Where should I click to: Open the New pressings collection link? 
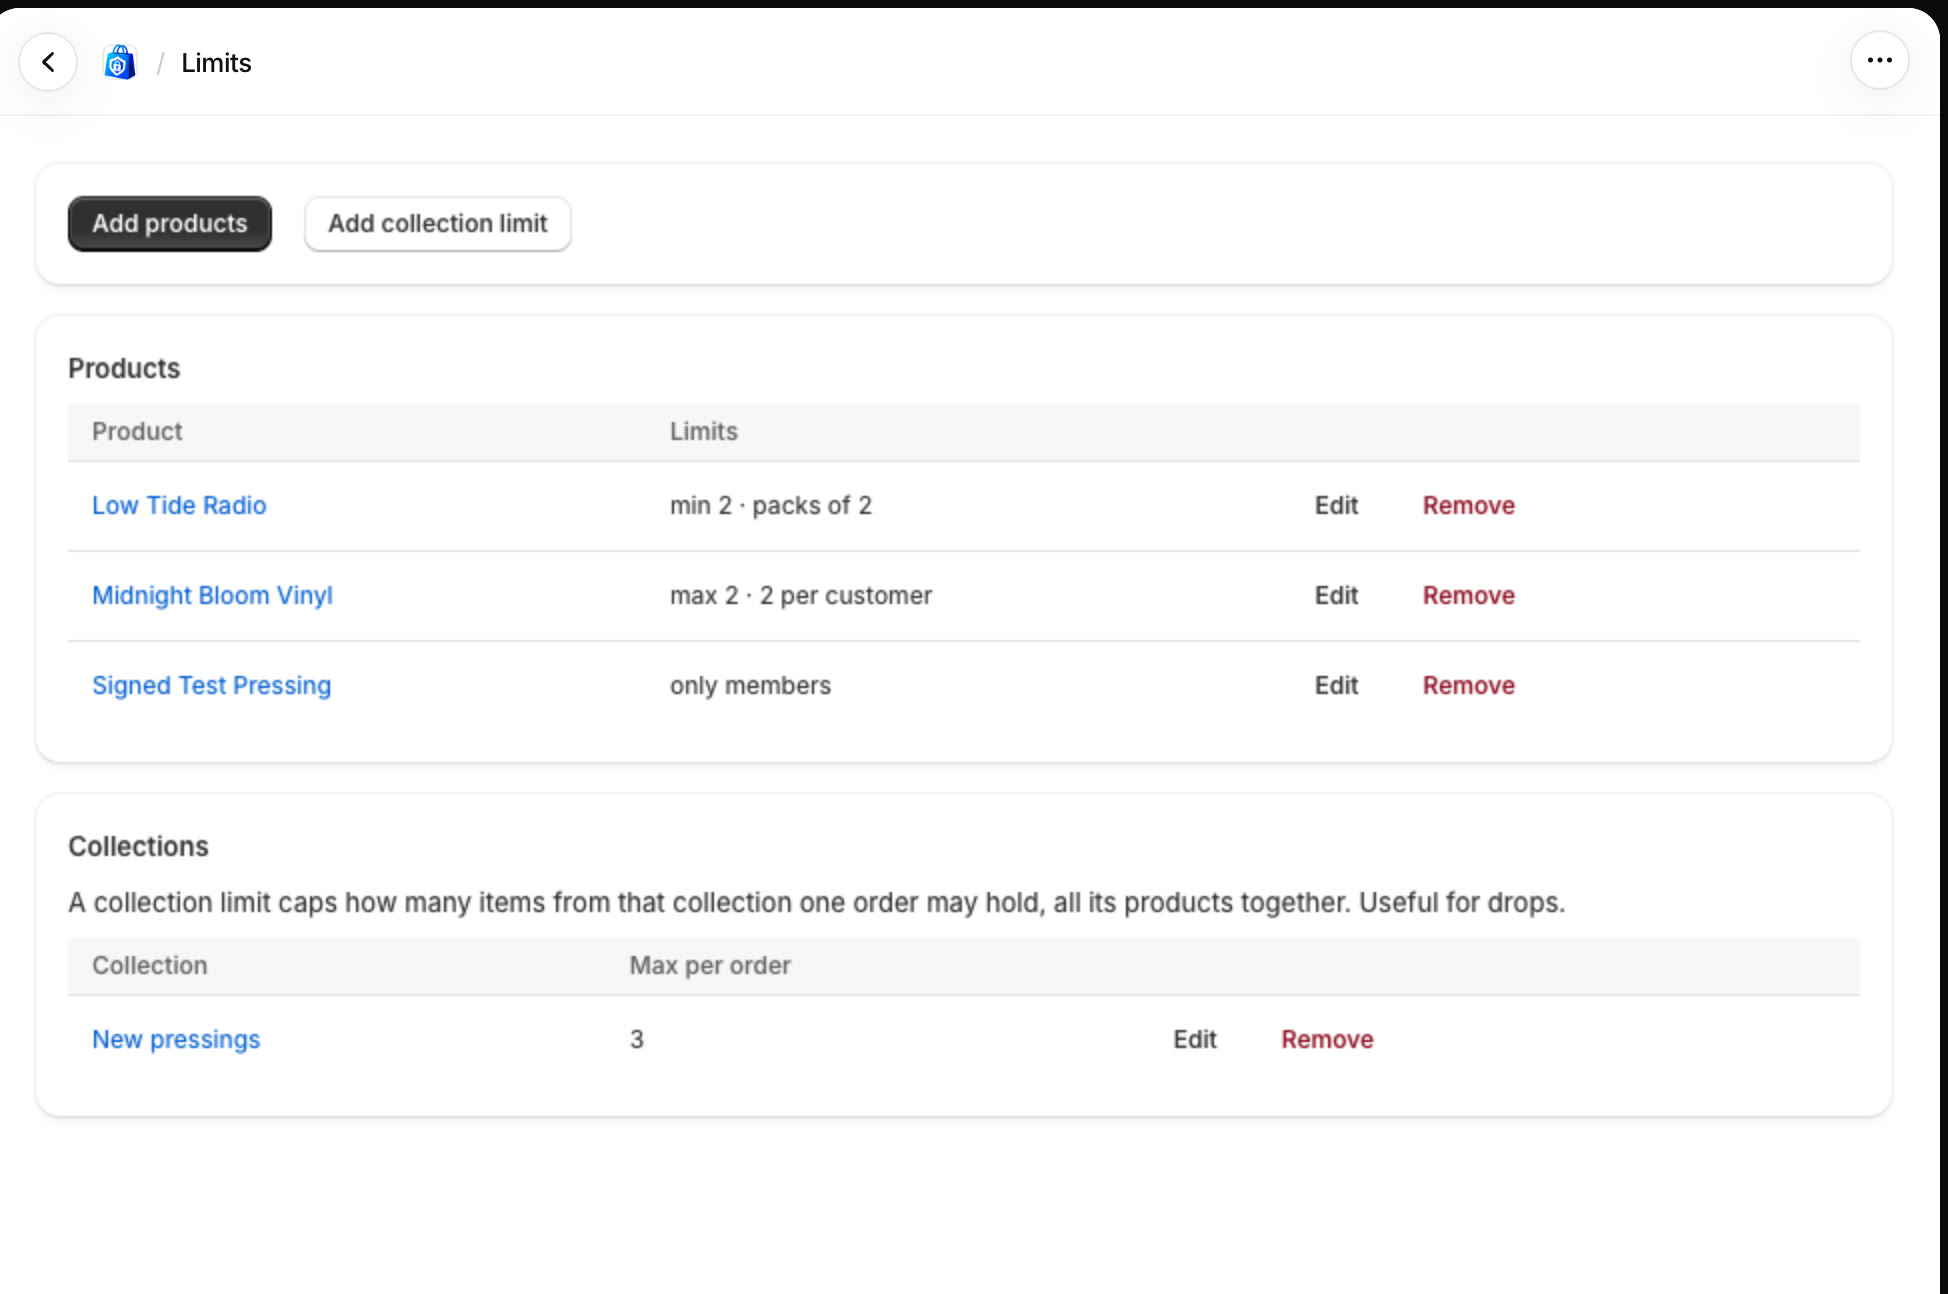(176, 1039)
